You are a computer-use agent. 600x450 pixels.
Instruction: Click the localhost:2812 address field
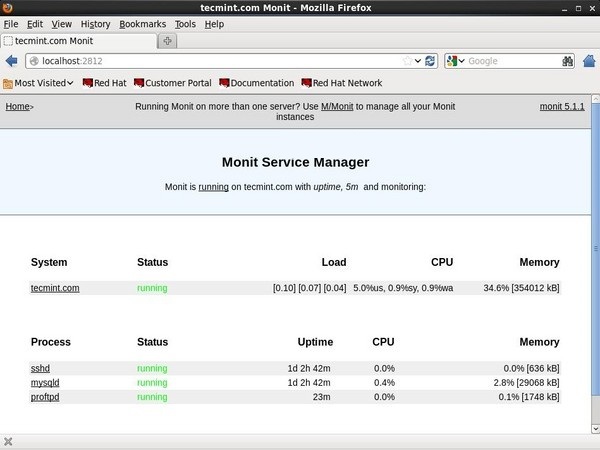click(214, 61)
